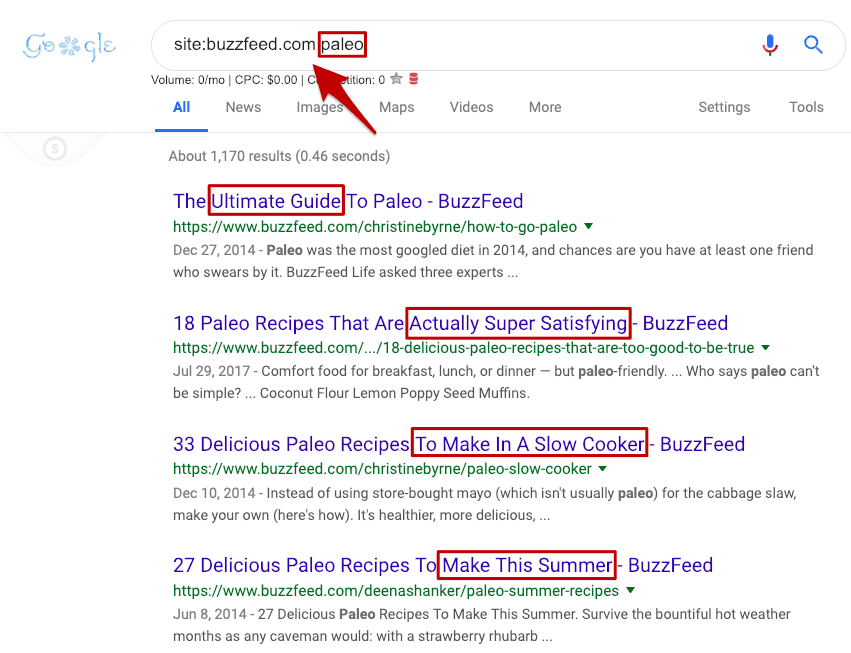Click the how-to-go-paleo green URL

click(x=375, y=226)
